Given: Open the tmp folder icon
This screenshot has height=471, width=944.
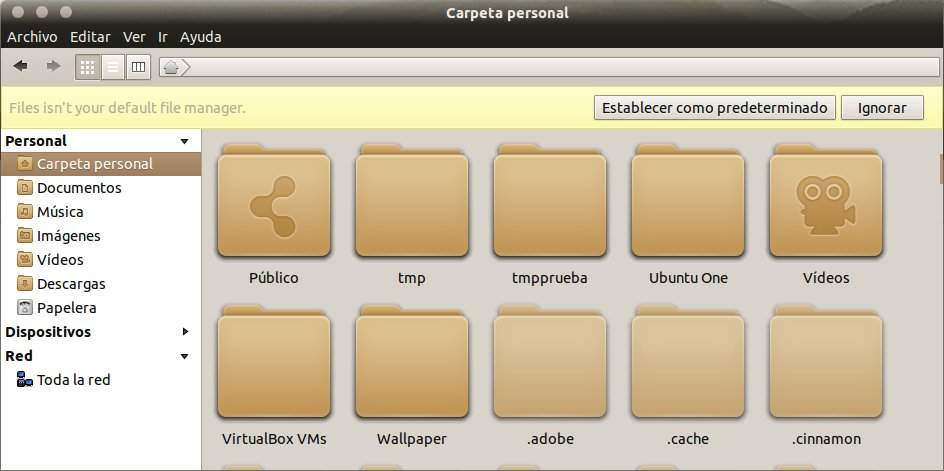Looking at the screenshot, I should pyautogui.click(x=412, y=201).
